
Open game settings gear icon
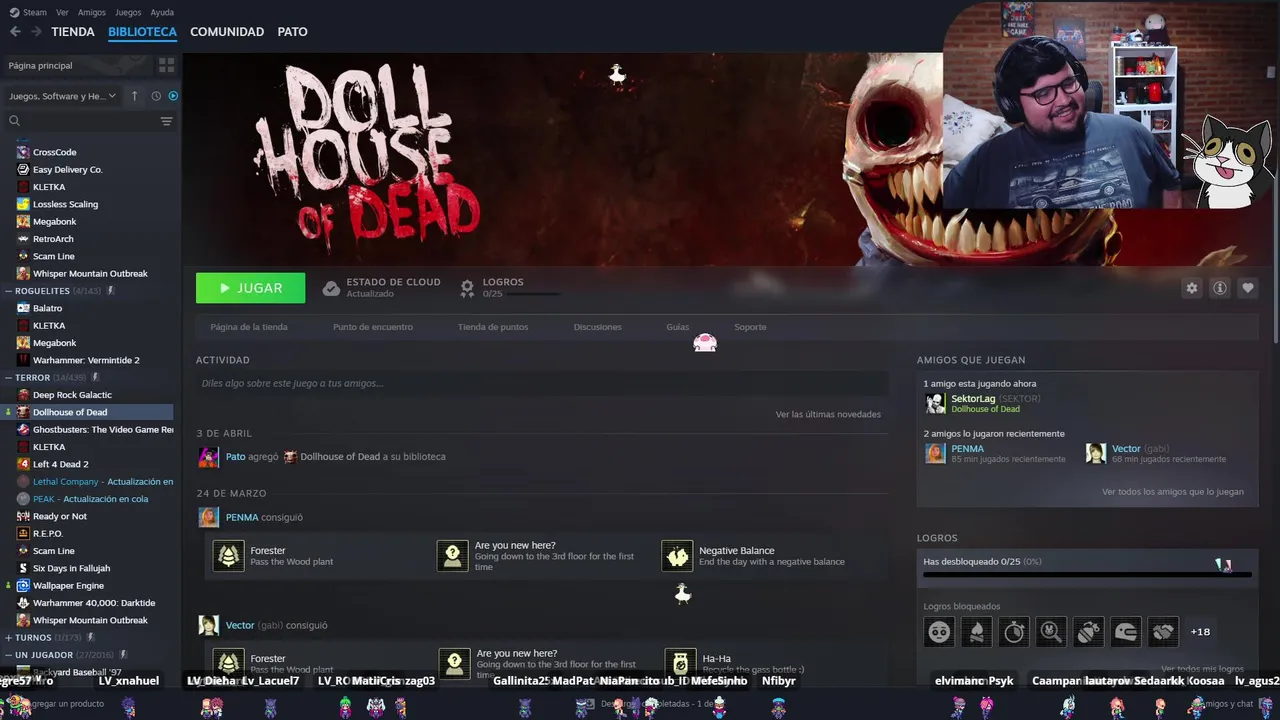(x=1191, y=288)
